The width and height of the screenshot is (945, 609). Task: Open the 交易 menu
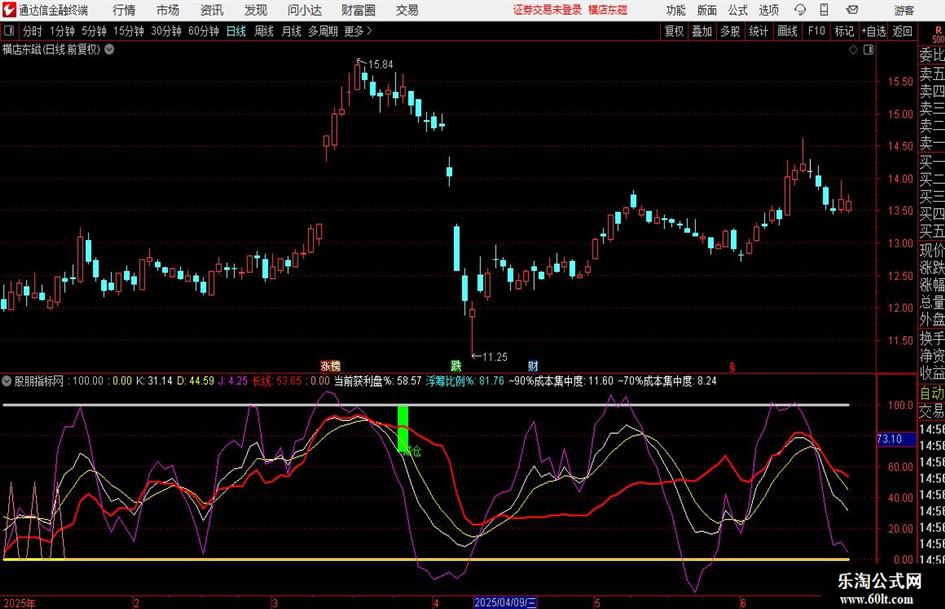coord(407,10)
